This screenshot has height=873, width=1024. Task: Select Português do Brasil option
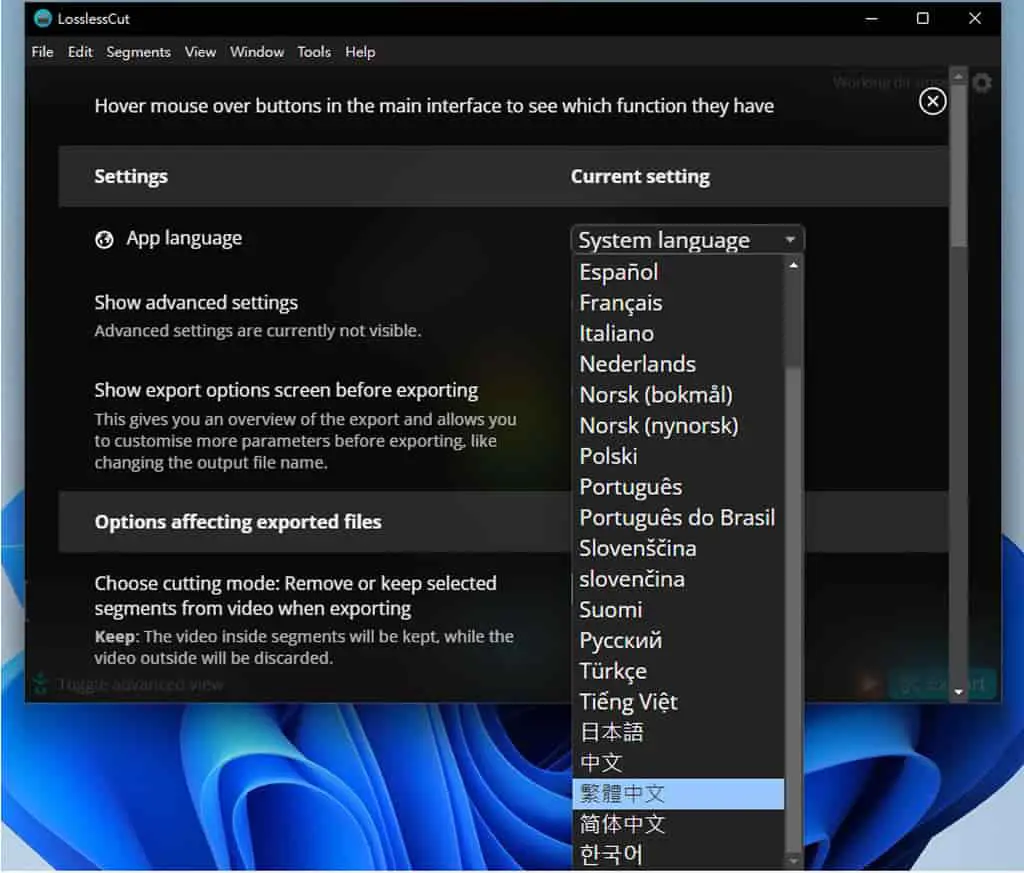click(678, 517)
